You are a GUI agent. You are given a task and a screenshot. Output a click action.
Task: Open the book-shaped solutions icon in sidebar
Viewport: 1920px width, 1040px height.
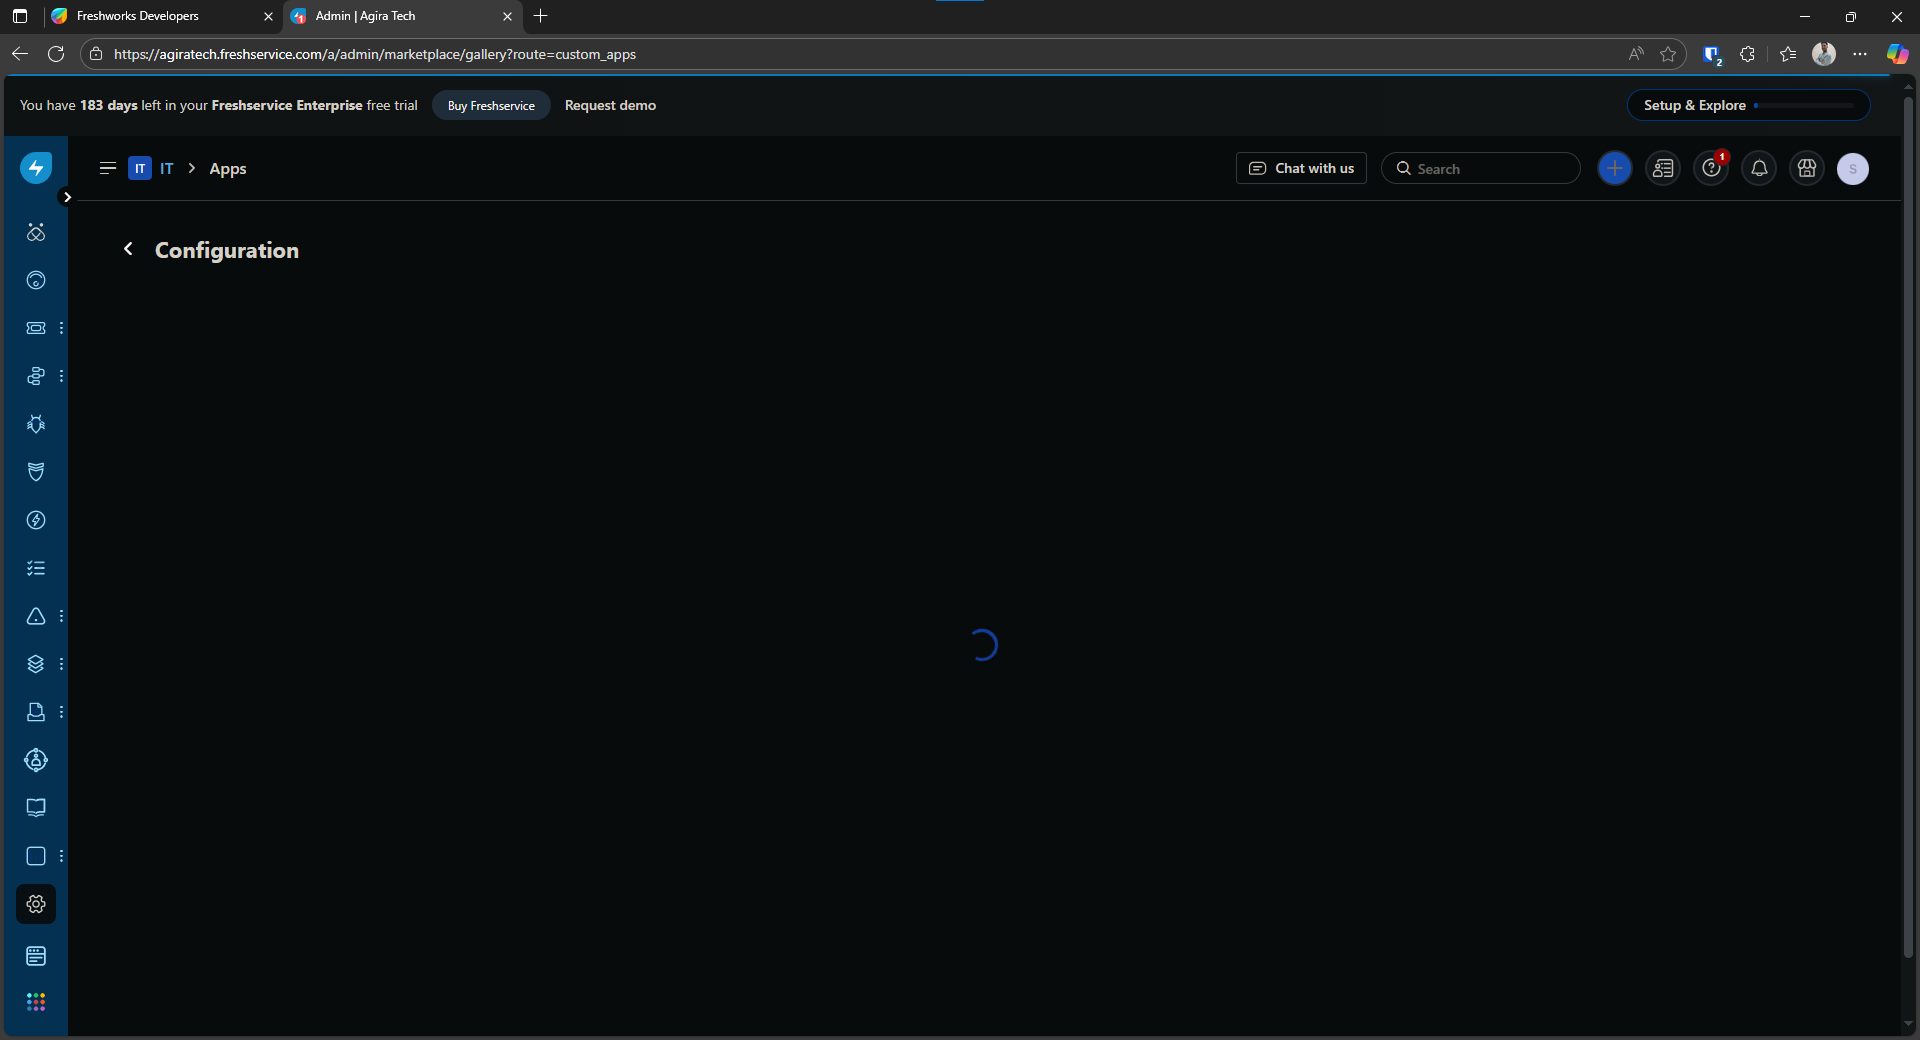point(36,808)
